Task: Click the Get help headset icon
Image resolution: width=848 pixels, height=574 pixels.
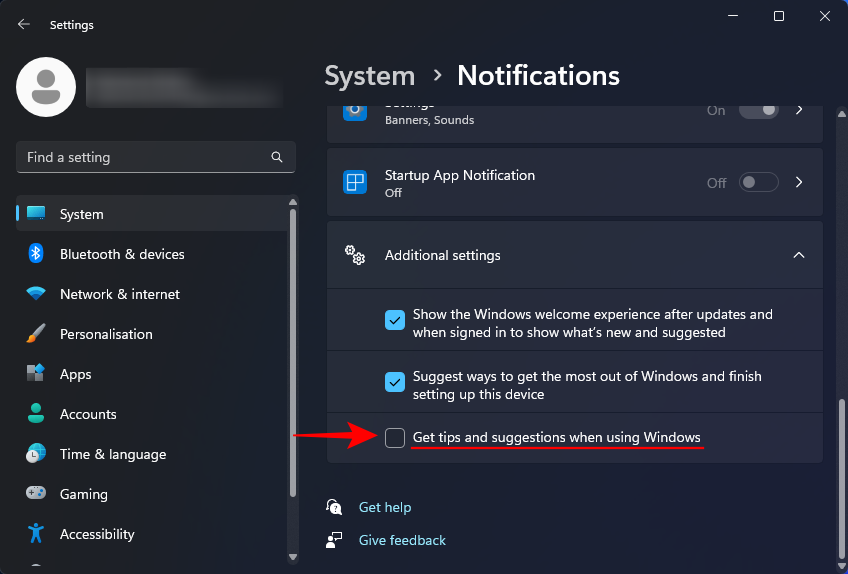Action: pyautogui.click(x=334, y=507)
